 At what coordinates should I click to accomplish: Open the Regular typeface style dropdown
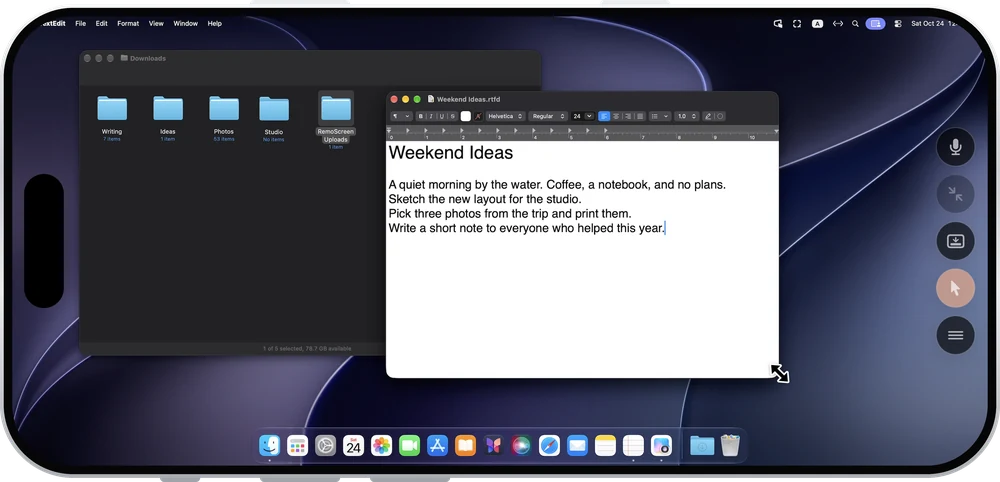tap(548, 116)
